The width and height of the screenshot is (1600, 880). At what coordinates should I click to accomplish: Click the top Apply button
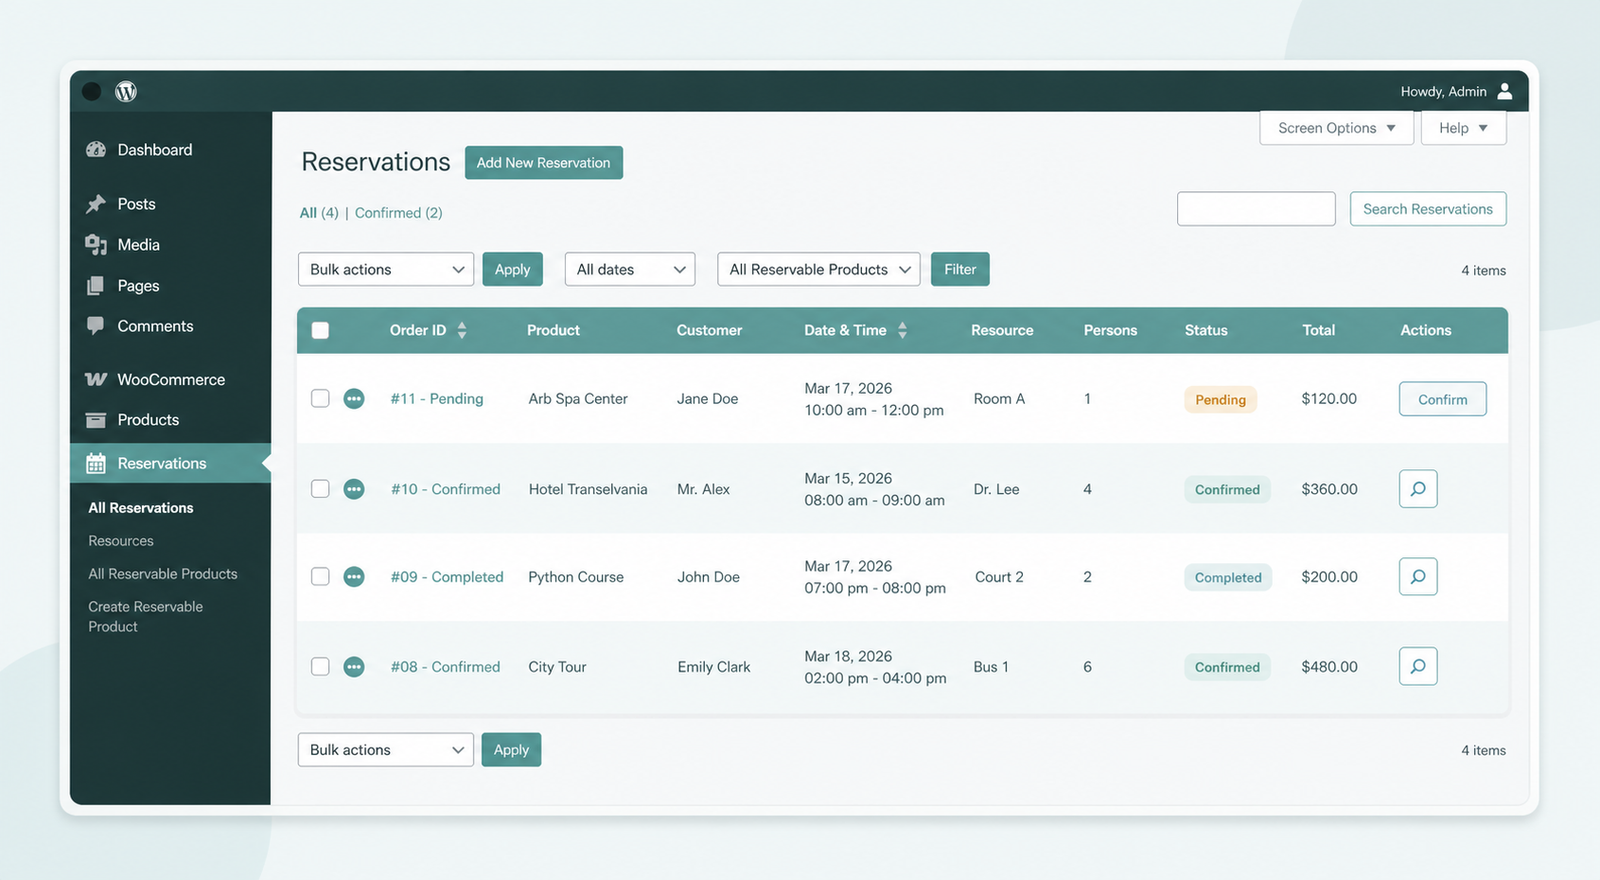(x=512, y=269)
